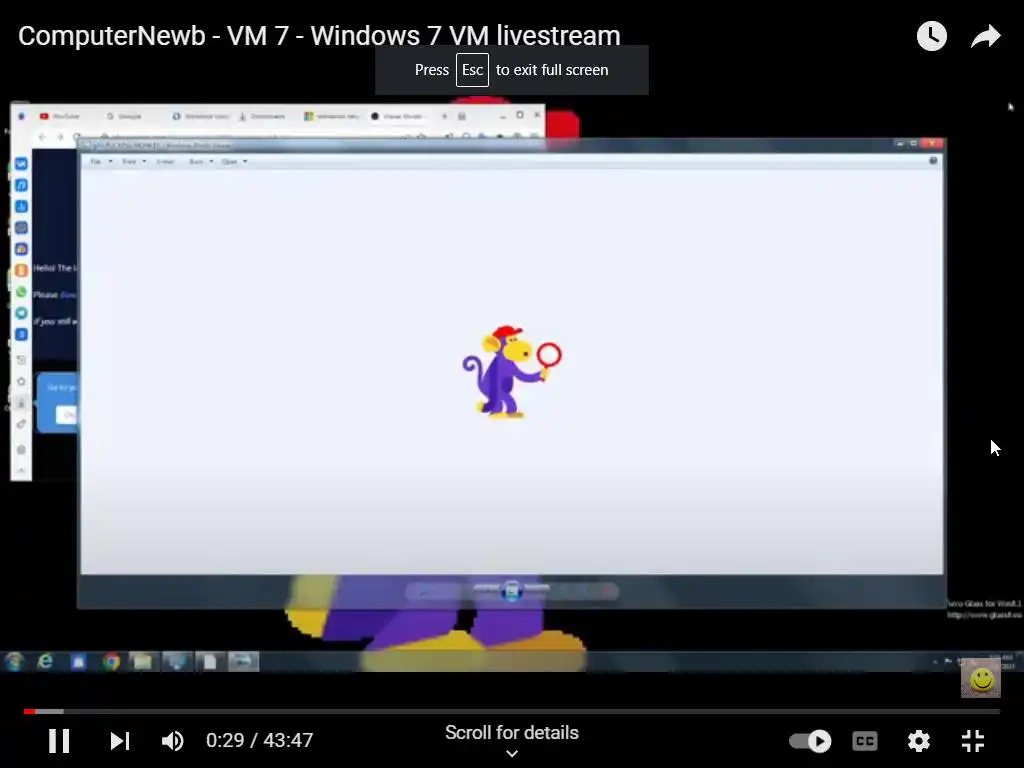The image size is (1024, 768).
Task: Click the browser back arrow in the video
Action: (42, 136)
